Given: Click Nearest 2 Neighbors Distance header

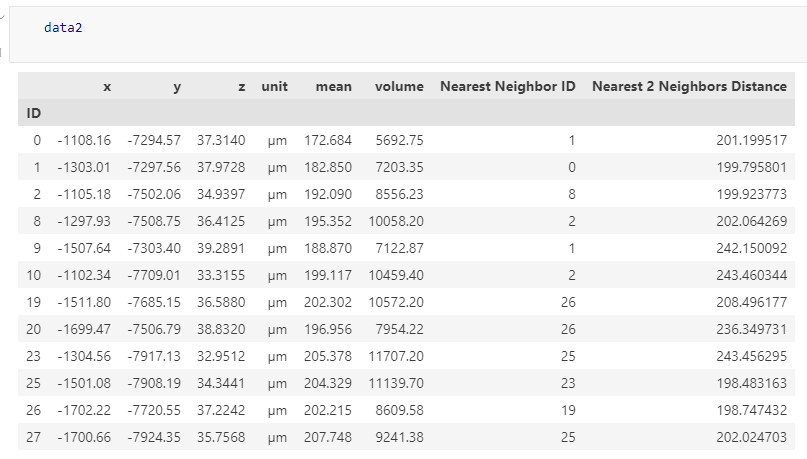Looking at the screenshot, I should 689,86.
